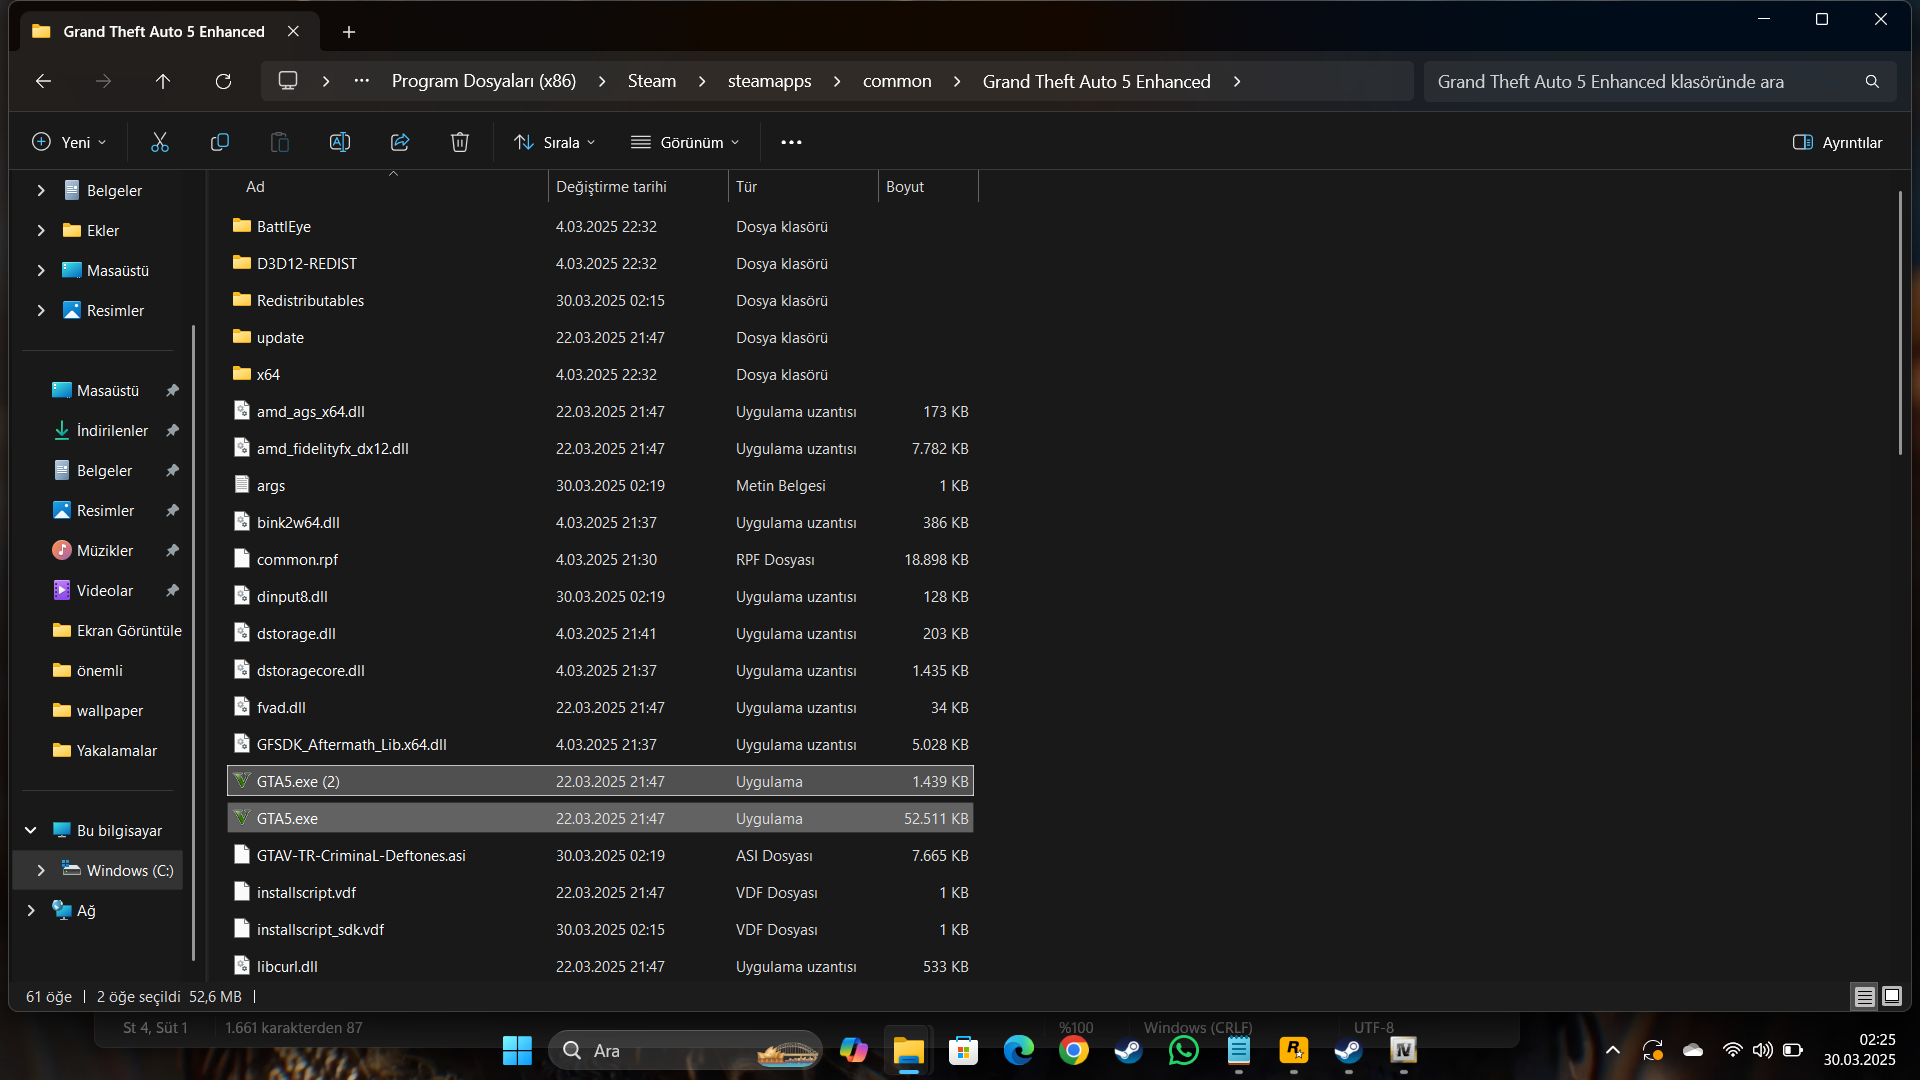
Task: Switch to large thumbnails view mode
Action: (x=1892, y=996)
